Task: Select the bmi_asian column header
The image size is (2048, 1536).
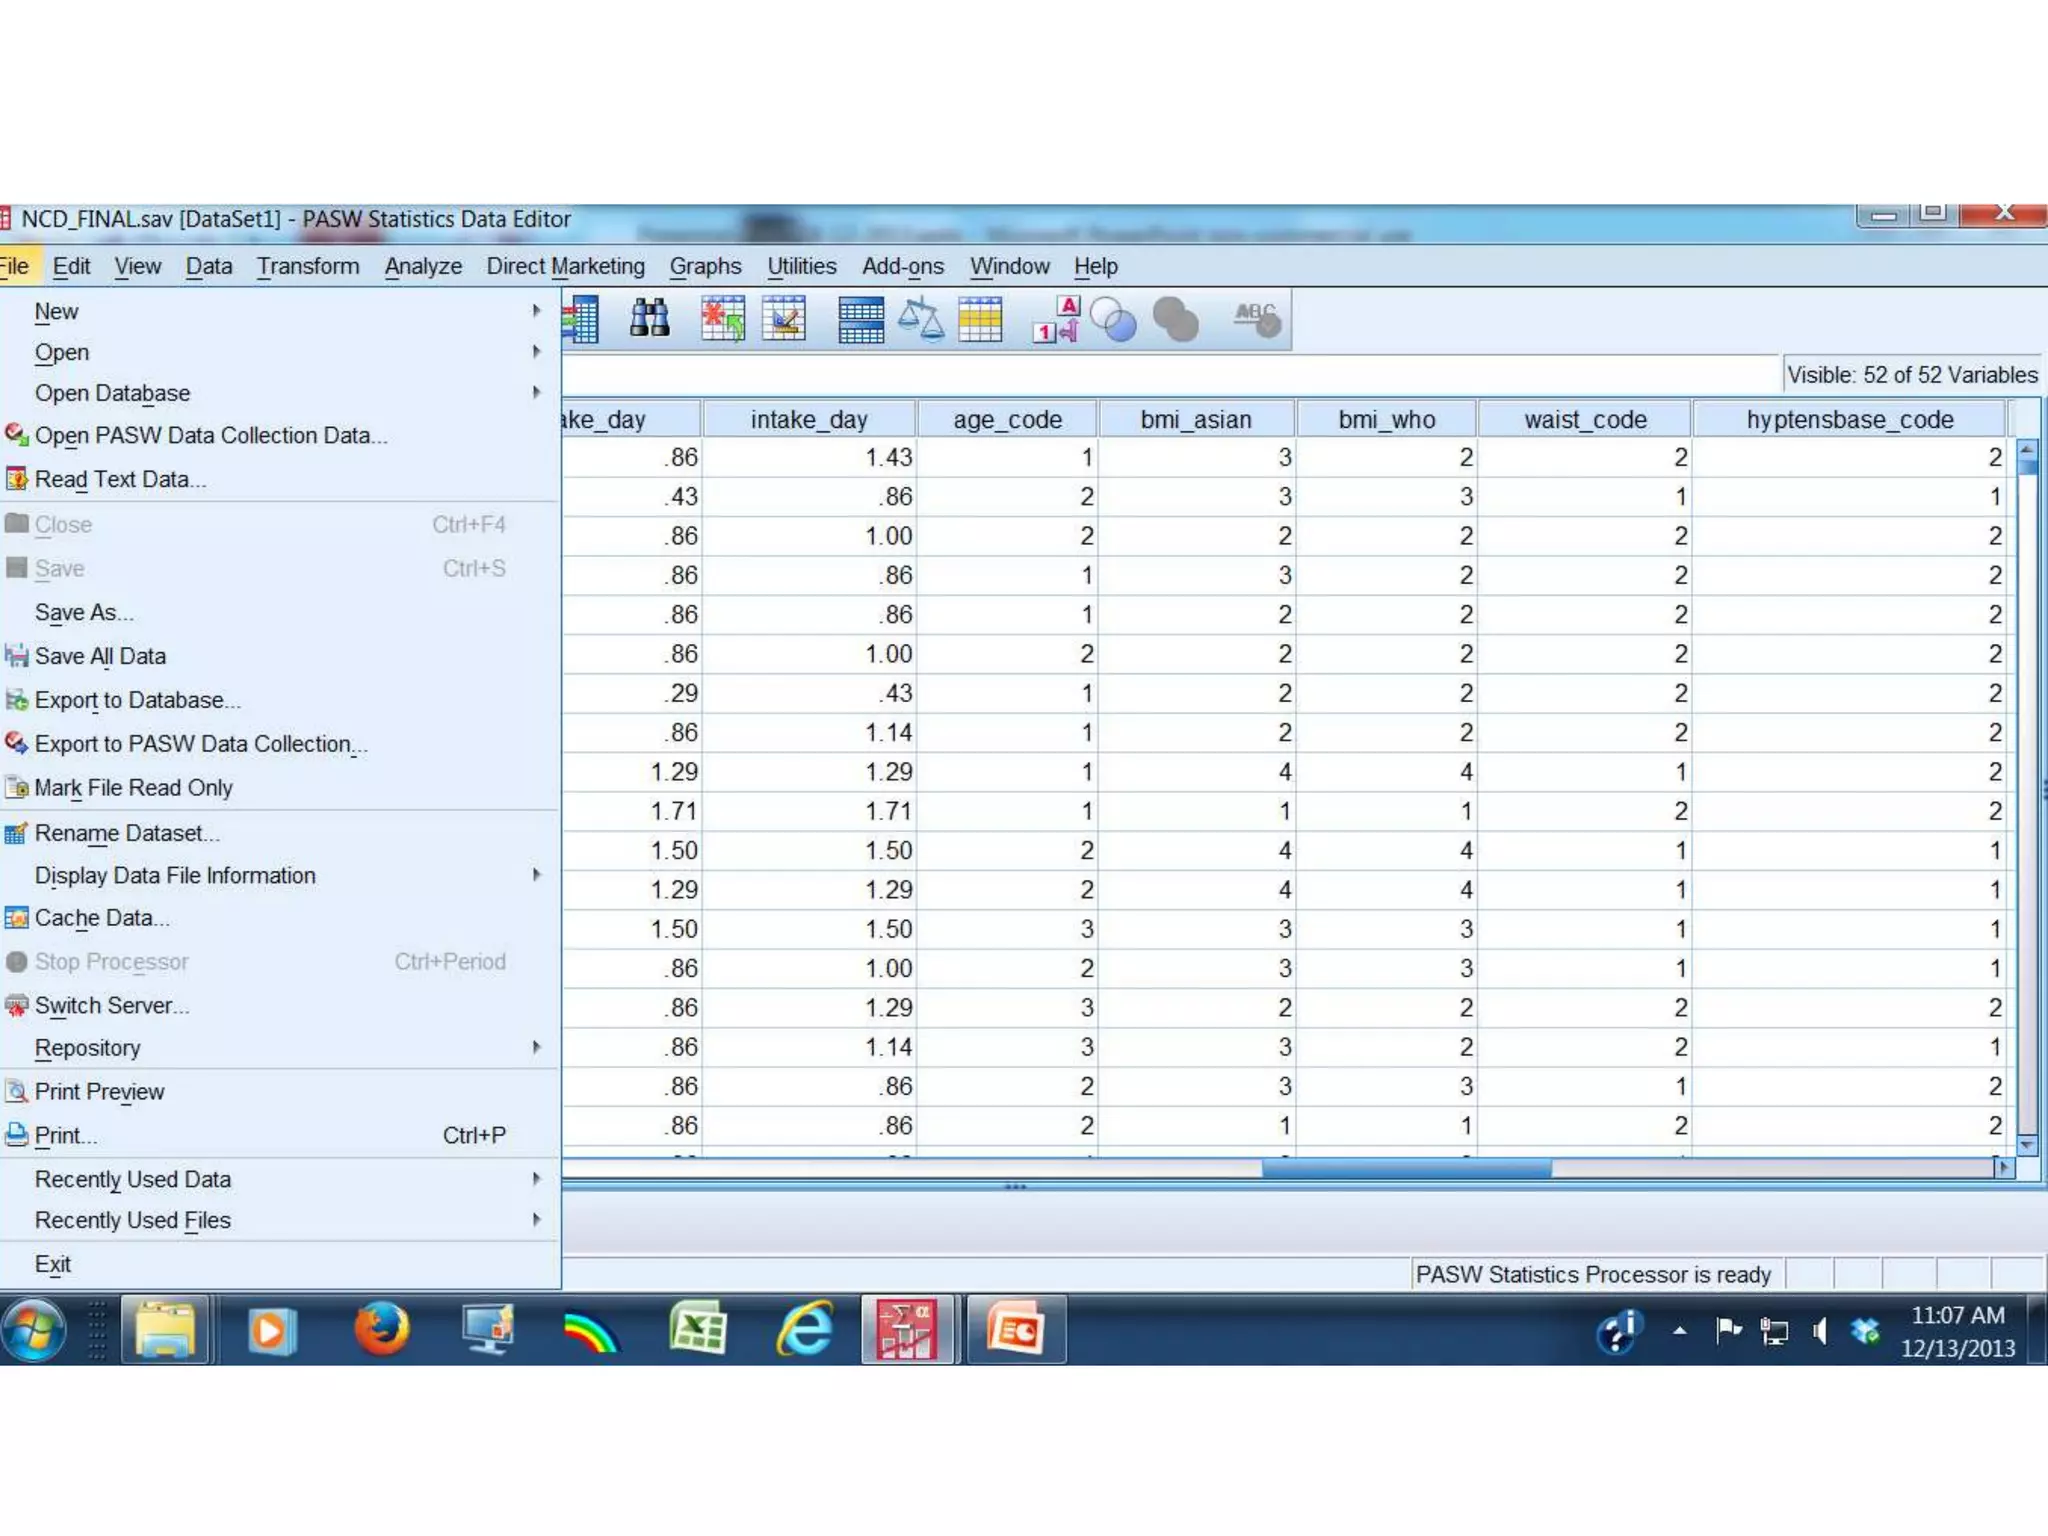Action: coord(1196,419)
